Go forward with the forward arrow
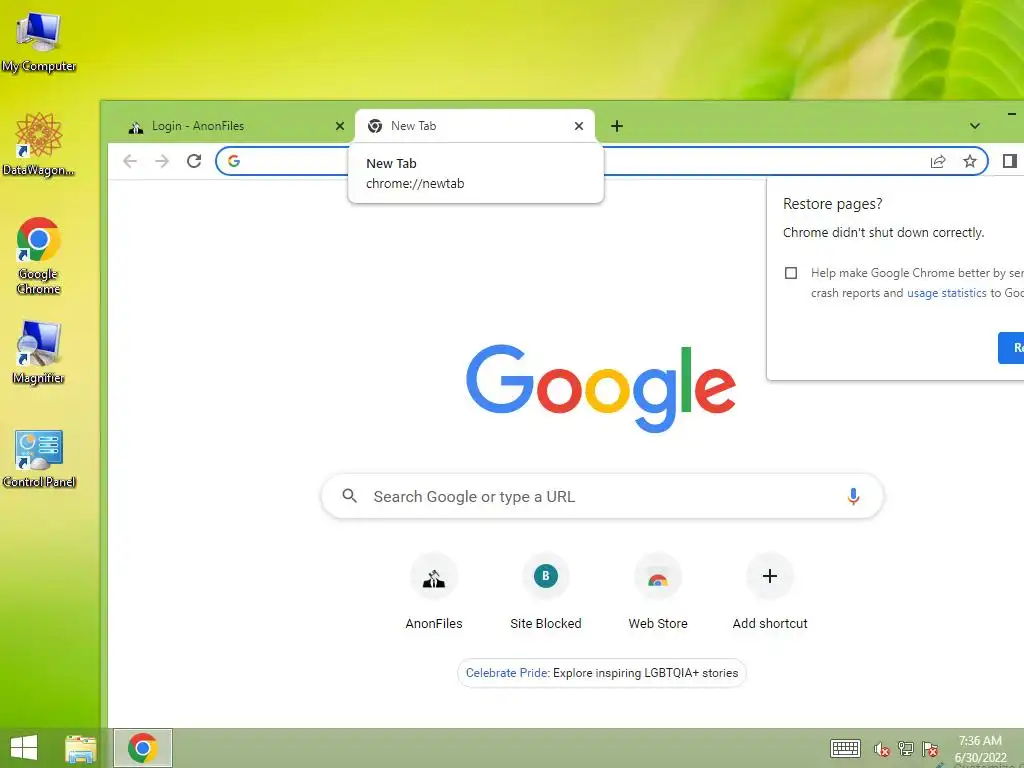 coord(162,161)
